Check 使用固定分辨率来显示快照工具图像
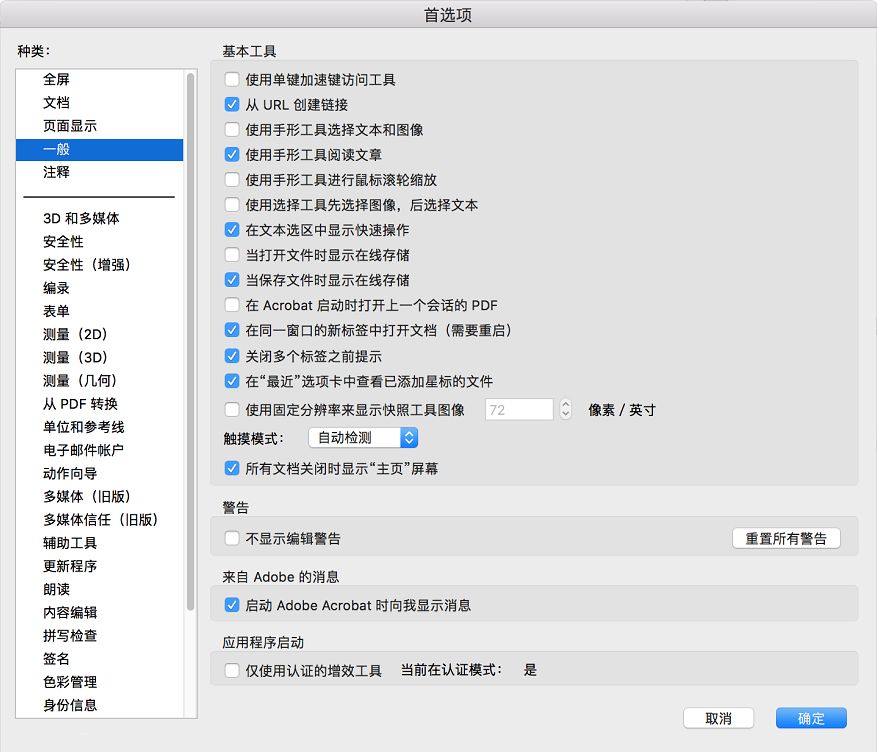The image size is (877, 752). [230, 408]
